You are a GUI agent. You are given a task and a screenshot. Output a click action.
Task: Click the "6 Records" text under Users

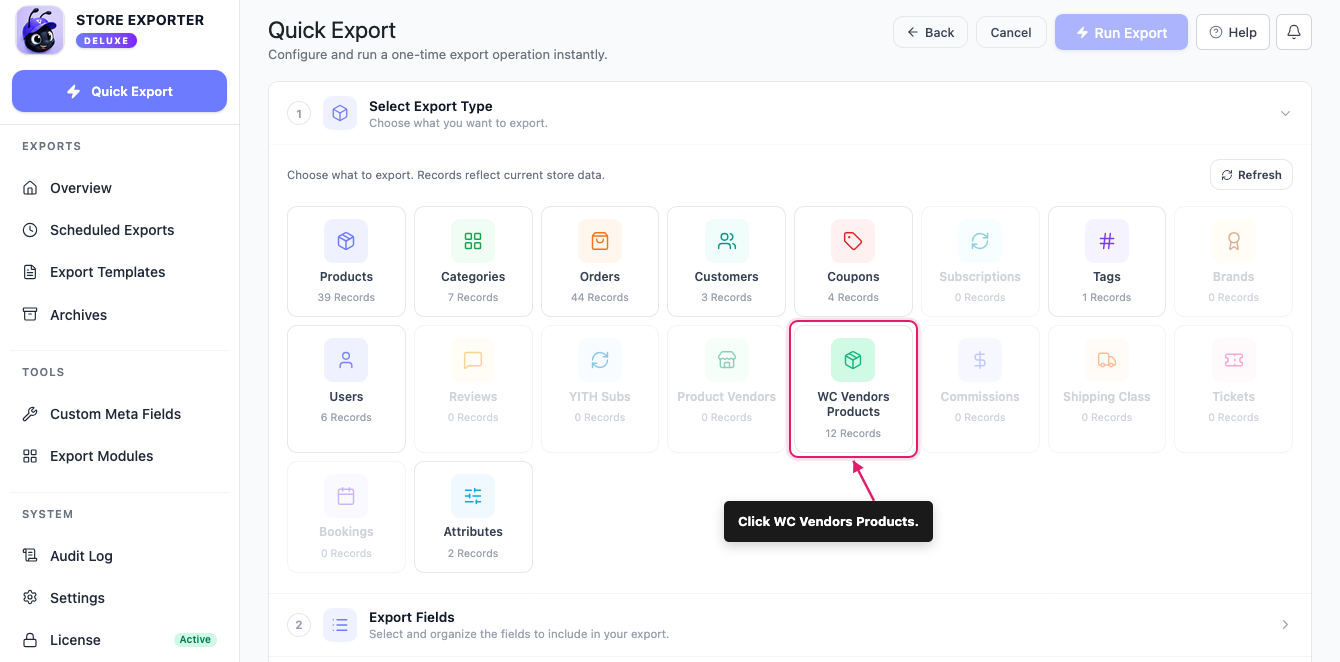pyautogui.click(x=346, y=417)
